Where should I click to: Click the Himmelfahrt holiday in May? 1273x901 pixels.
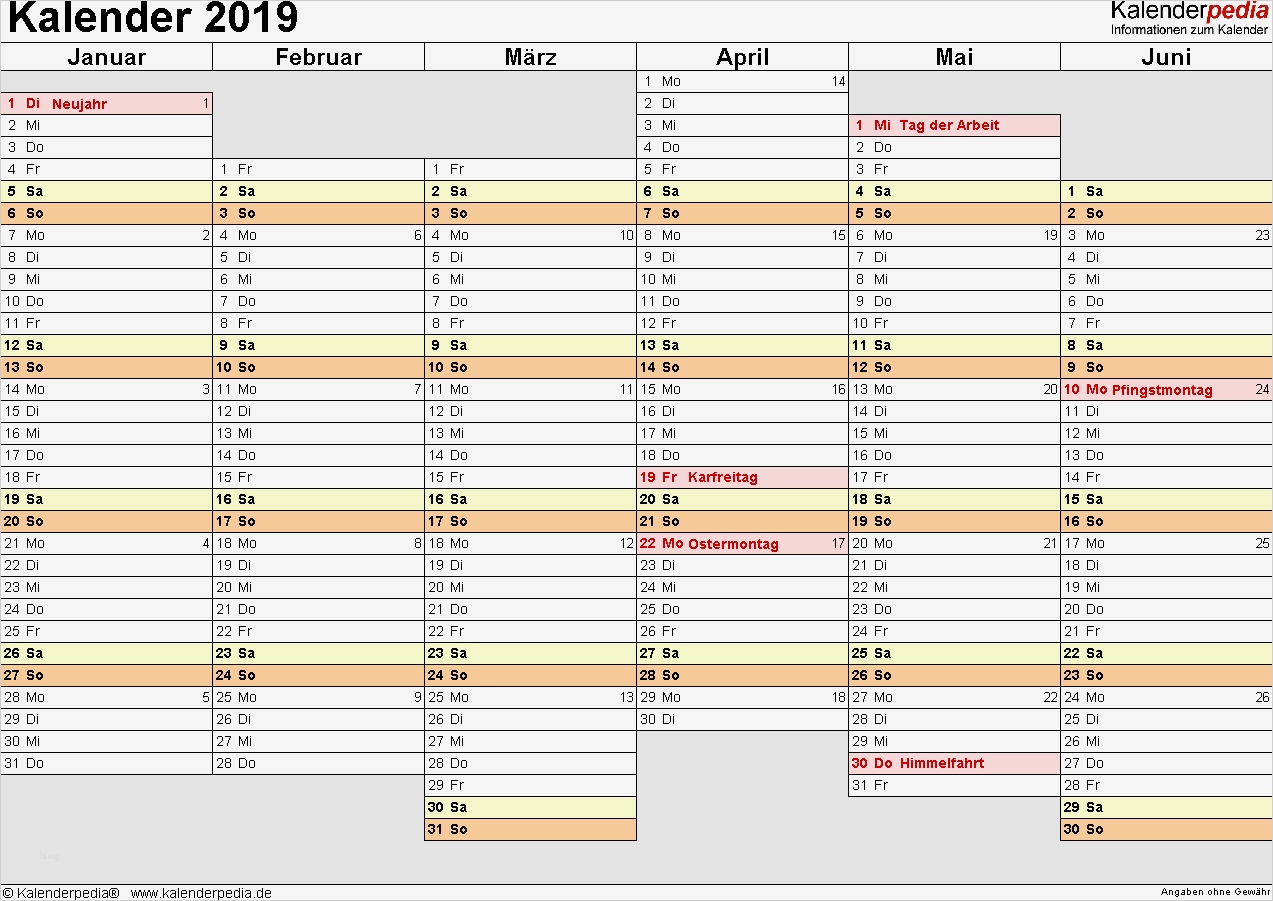(942, 763)
